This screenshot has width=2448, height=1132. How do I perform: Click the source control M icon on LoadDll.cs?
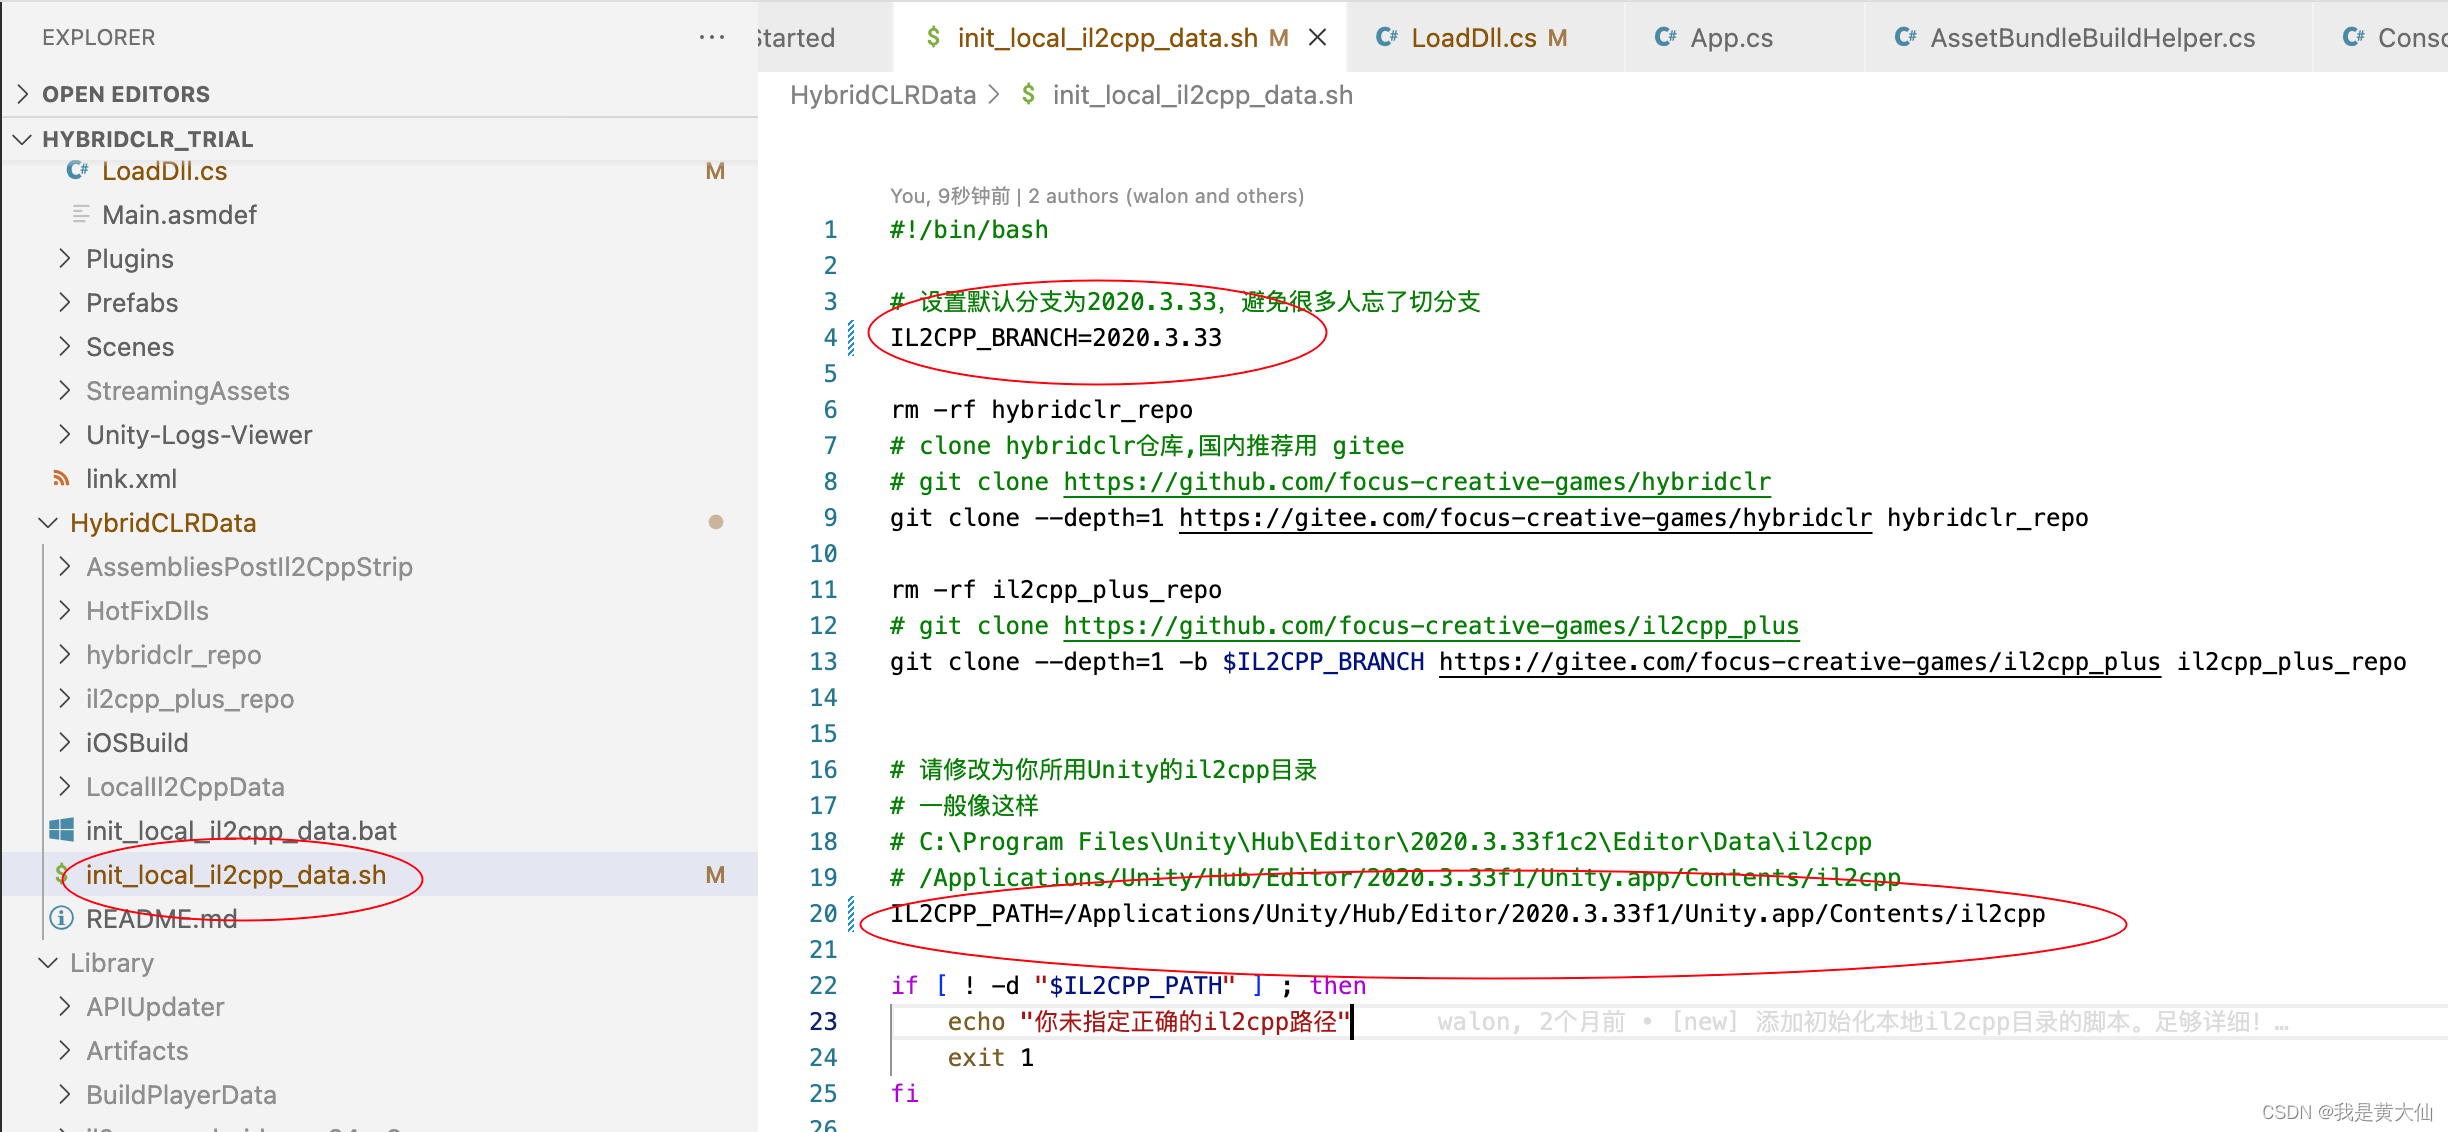tap(717, 170)
